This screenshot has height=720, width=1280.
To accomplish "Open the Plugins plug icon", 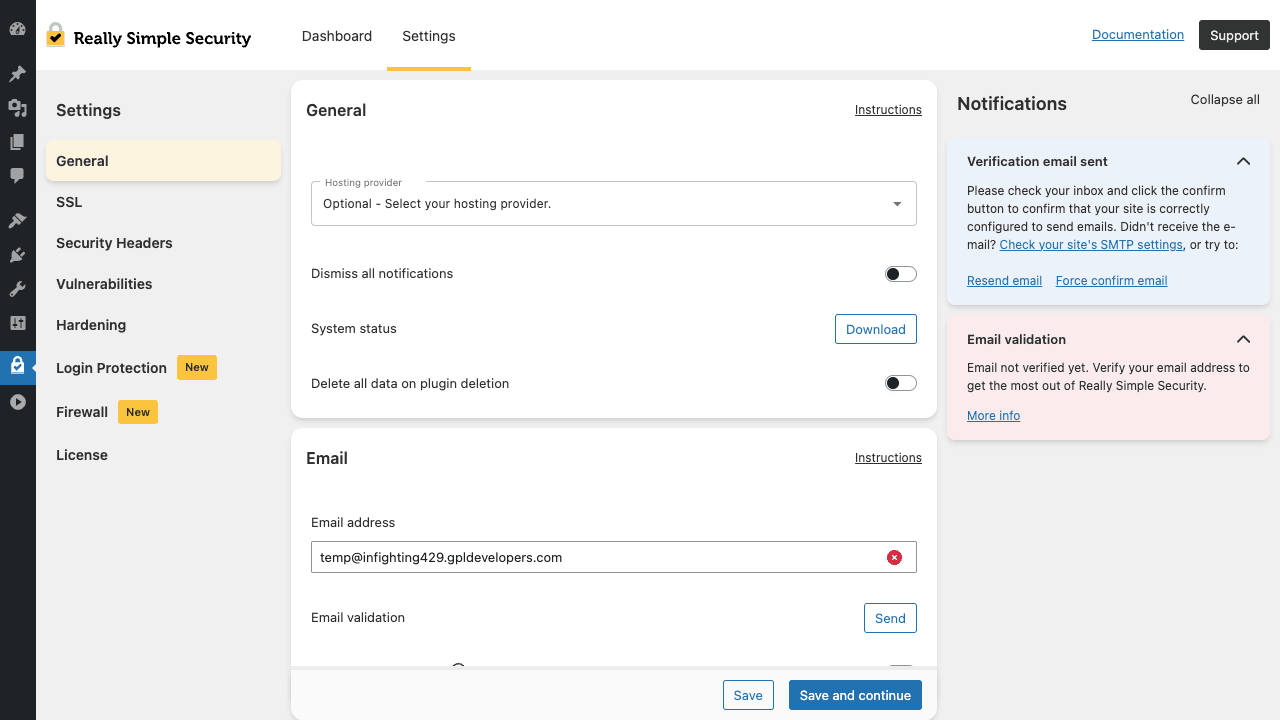I will (x=17, y=255).
